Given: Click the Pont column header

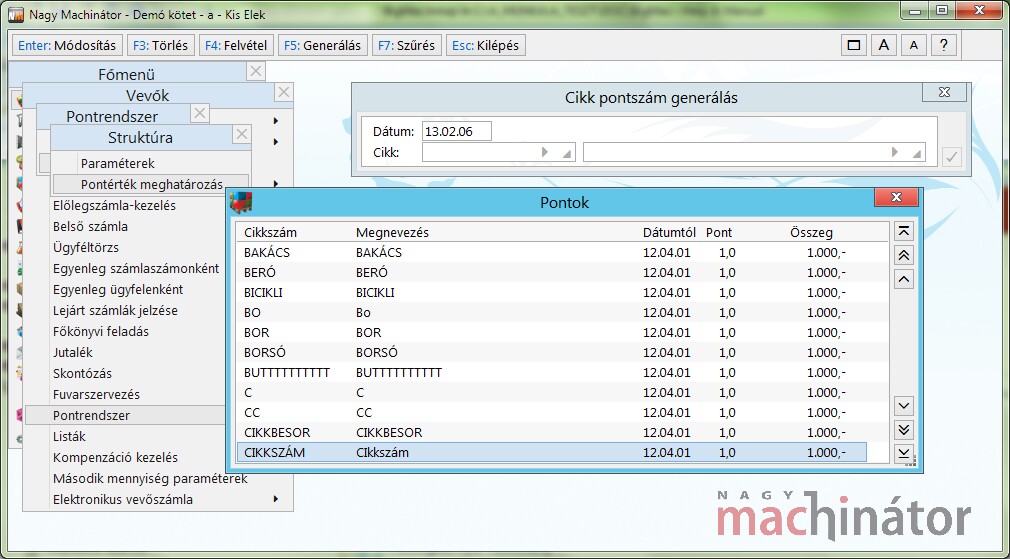Looking at the screenshot, I should 719,232.
